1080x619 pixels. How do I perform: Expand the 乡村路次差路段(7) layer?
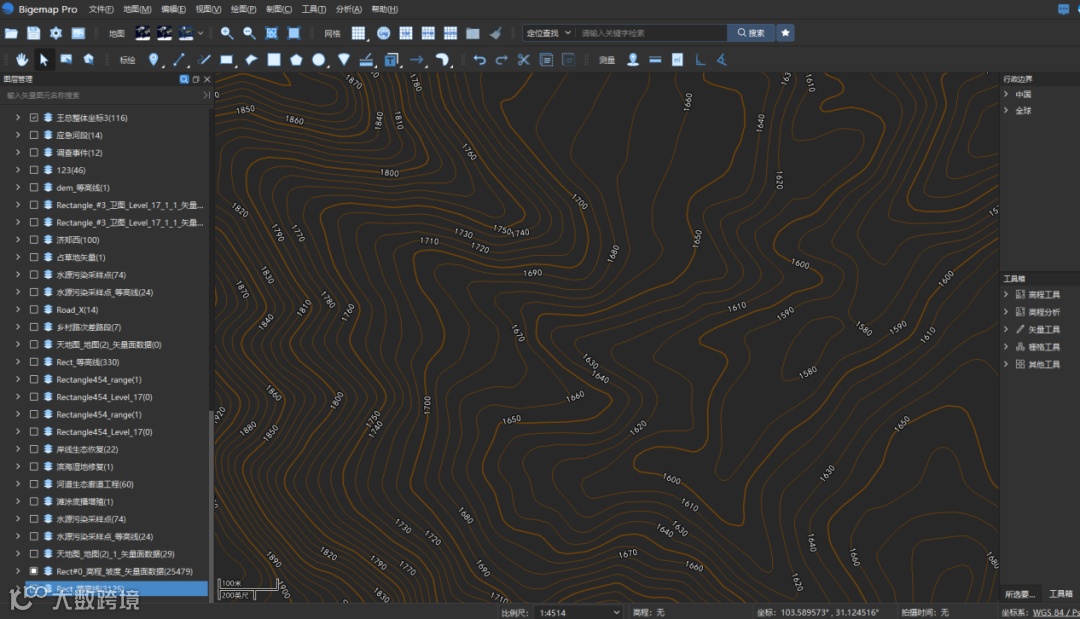tap(18, 327)
